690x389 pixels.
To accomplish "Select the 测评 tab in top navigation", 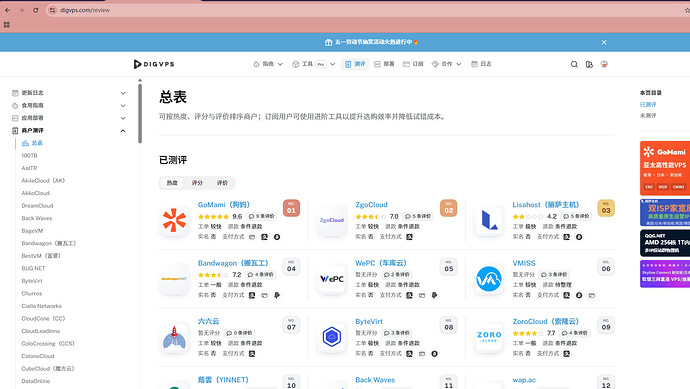I will (x=356, y=64).
